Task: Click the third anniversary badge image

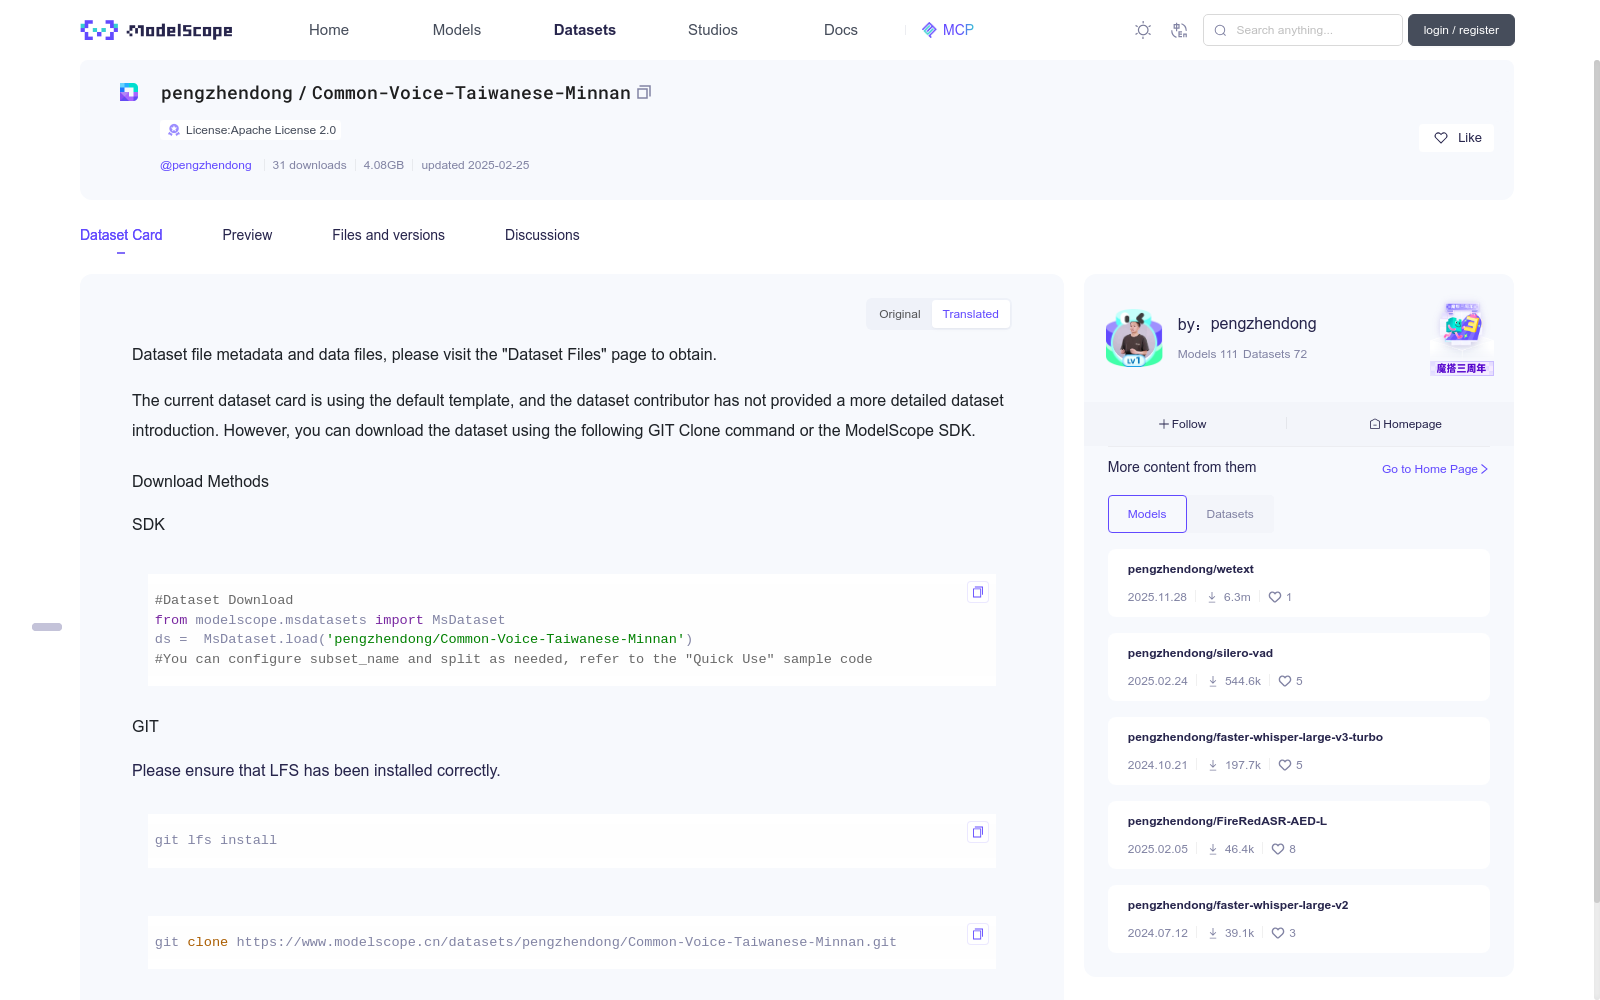Action: [1462, 338]
